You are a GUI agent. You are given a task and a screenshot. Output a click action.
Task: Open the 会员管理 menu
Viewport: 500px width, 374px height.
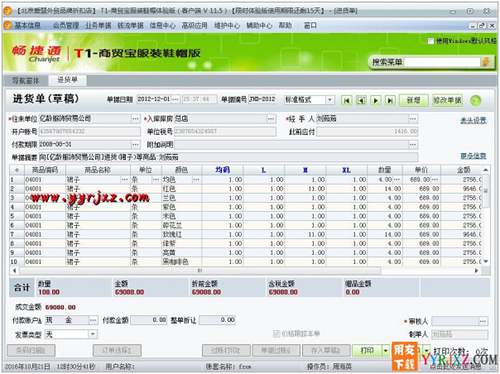click(x=66, y=25)
